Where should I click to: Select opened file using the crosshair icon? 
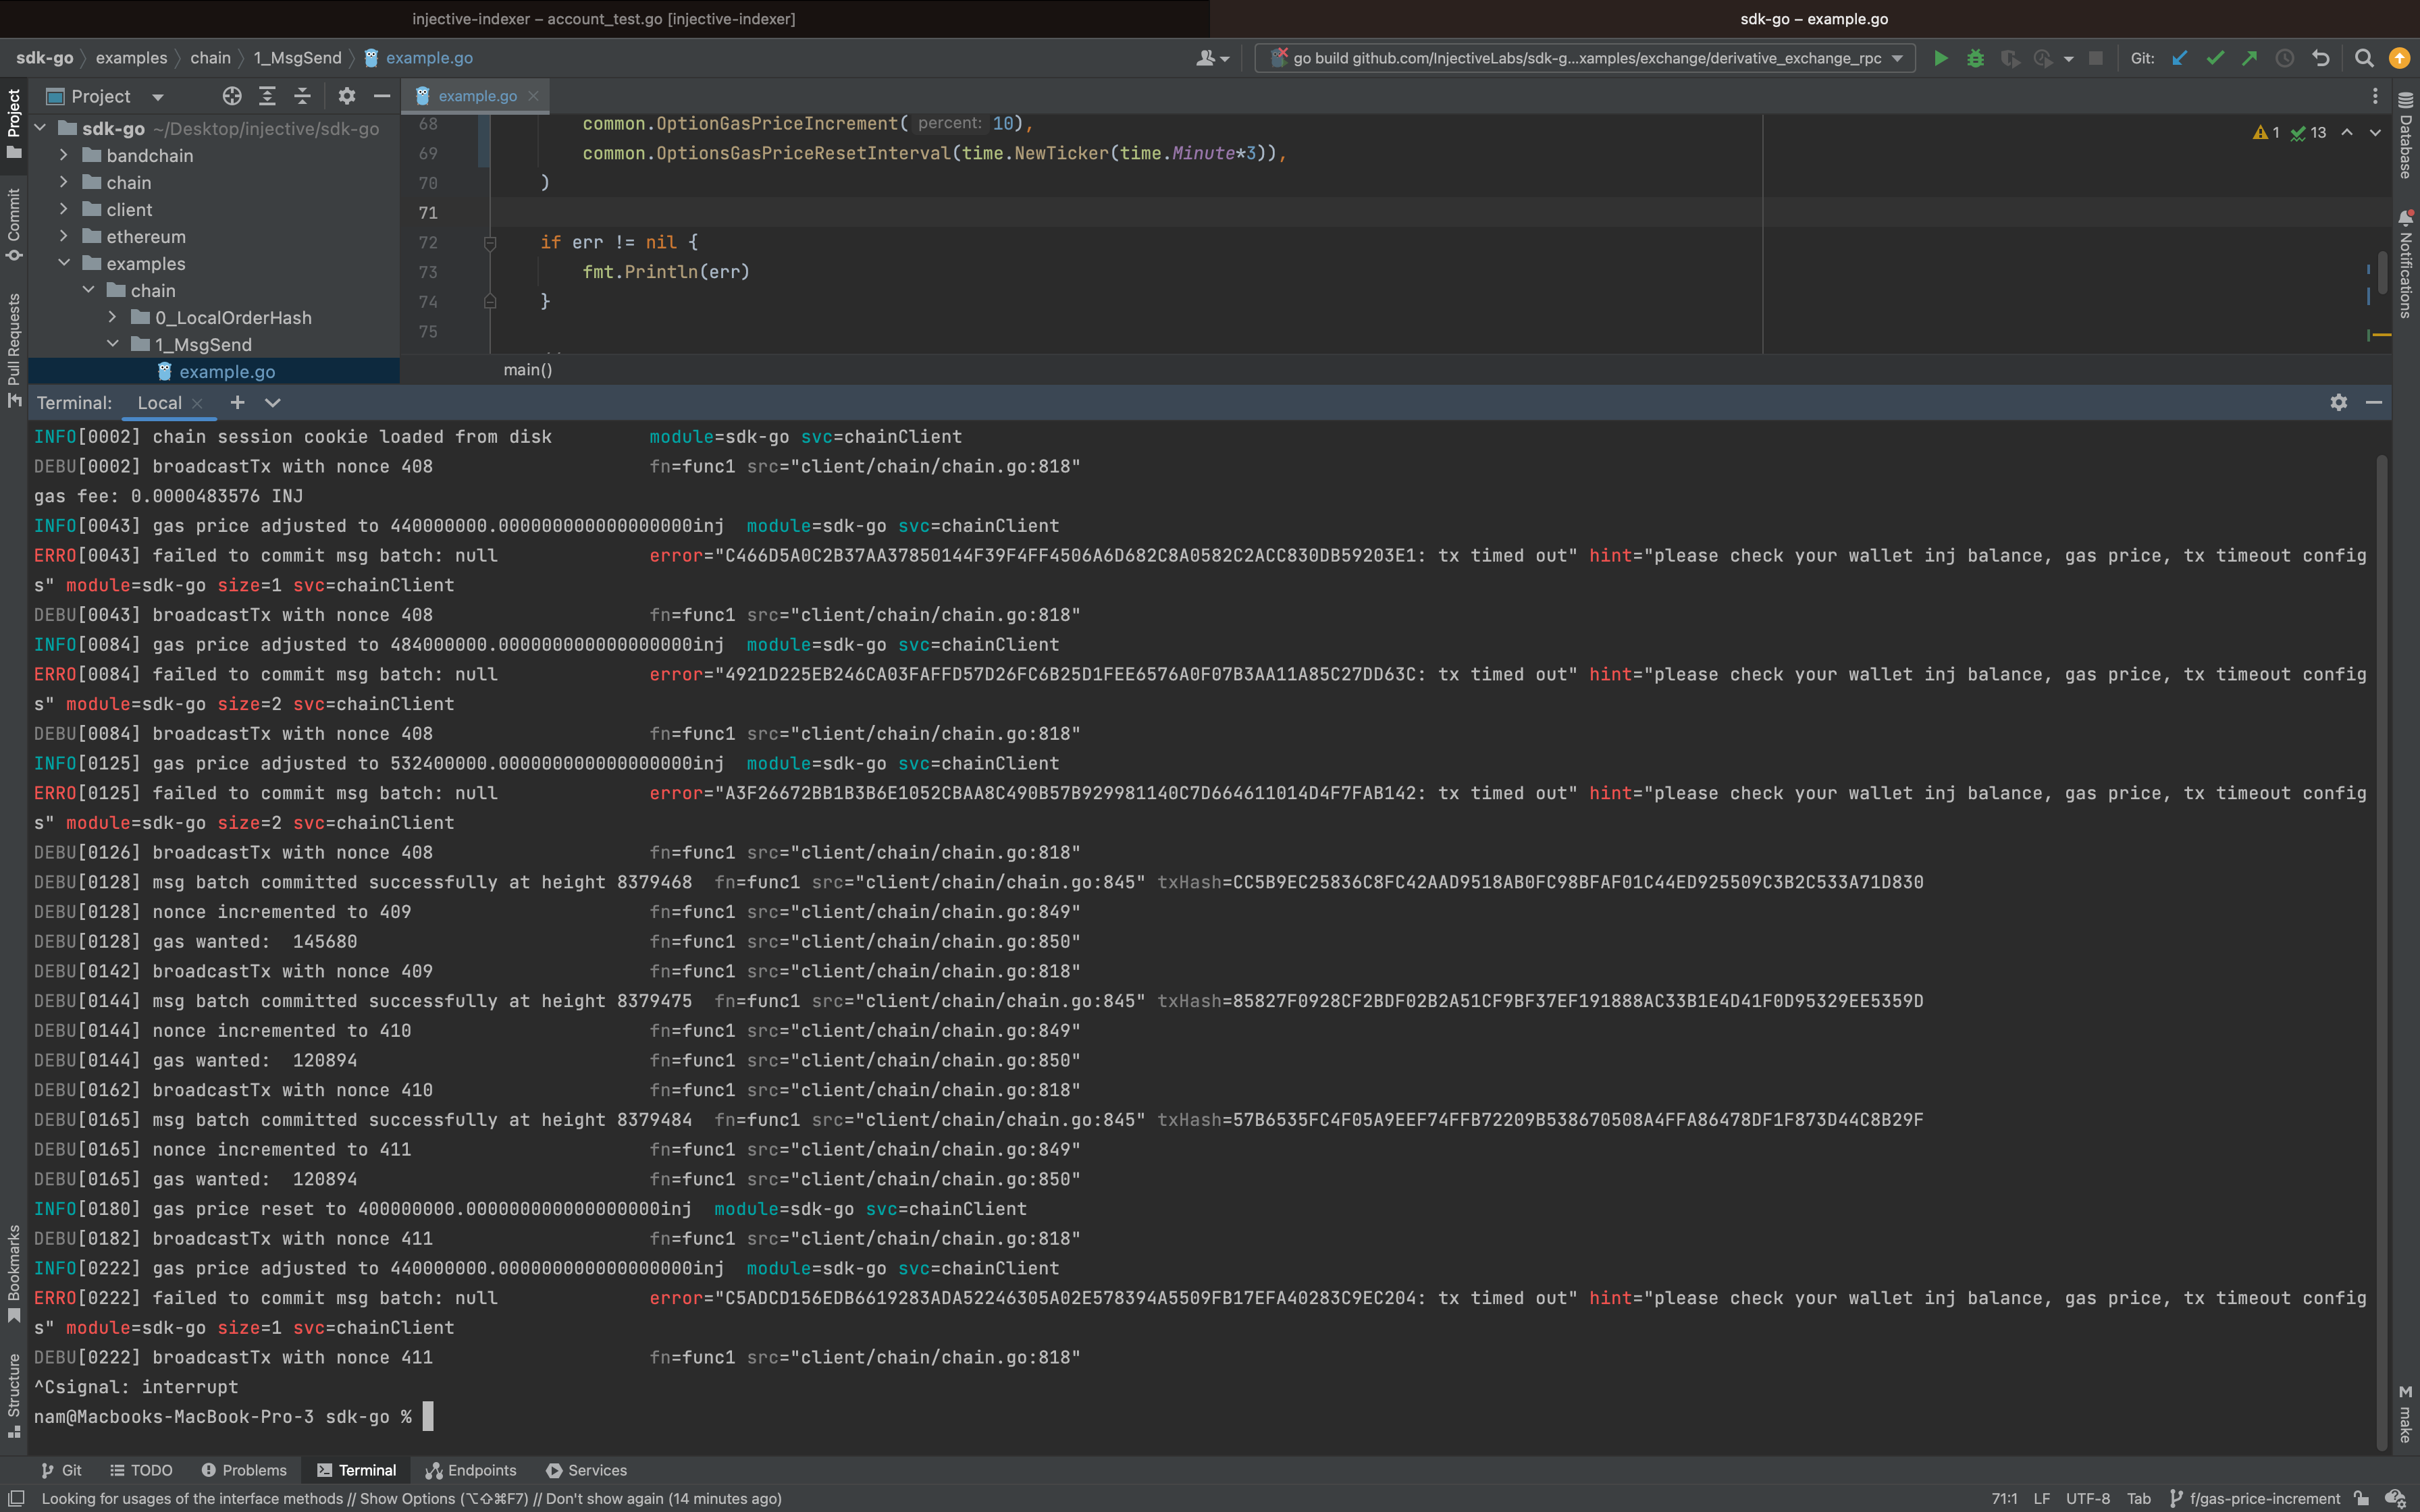click(232, 96)
